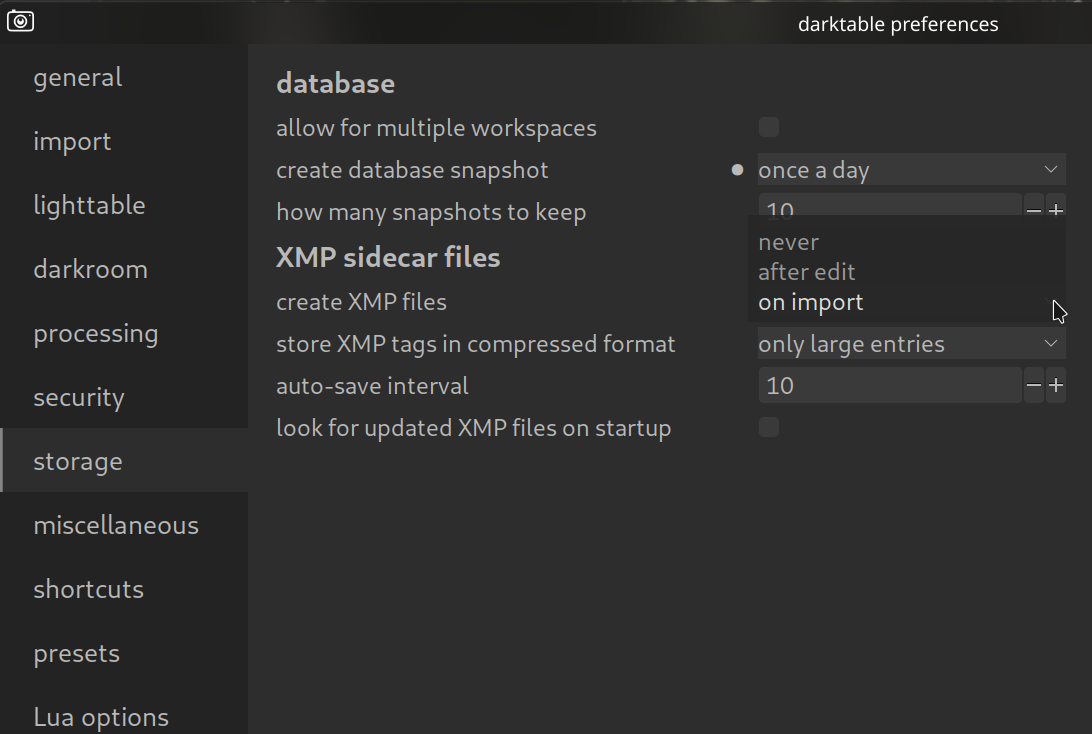Click the auto-save interval value field
The image size is (1092, 734).
click(x=888, y=386)
